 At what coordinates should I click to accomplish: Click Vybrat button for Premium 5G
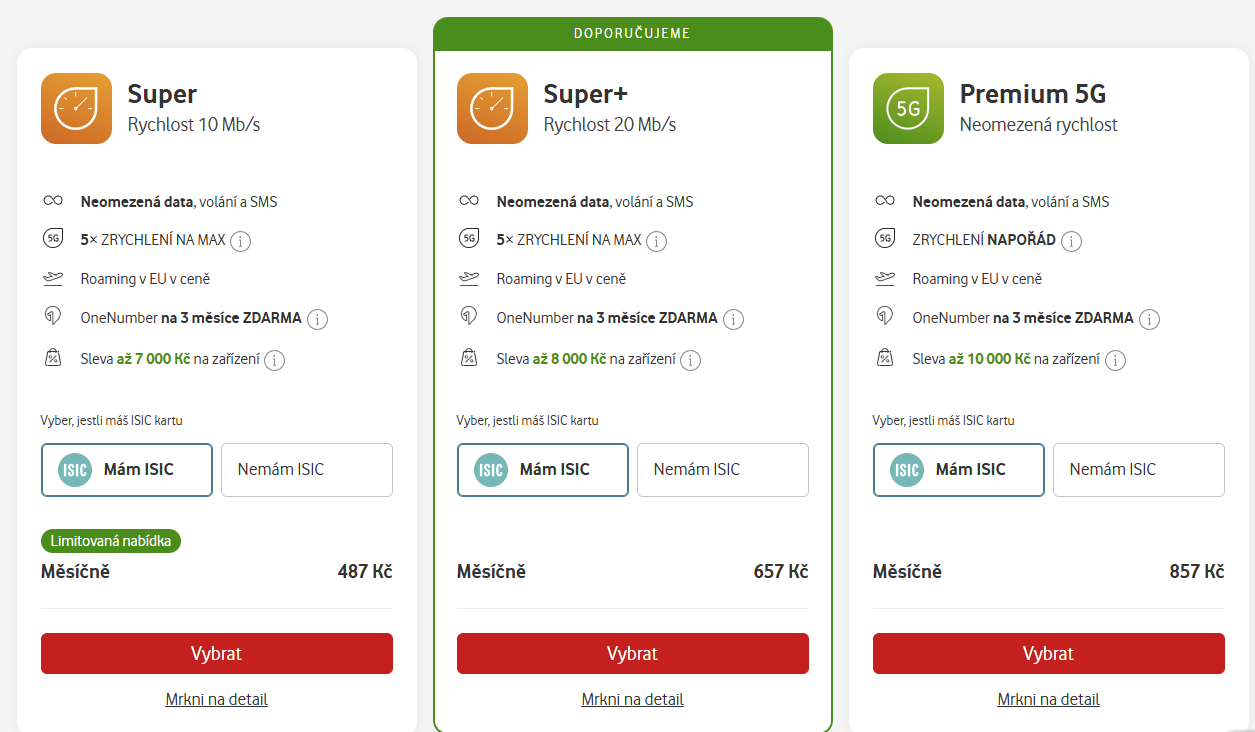tap(1049, 653)
